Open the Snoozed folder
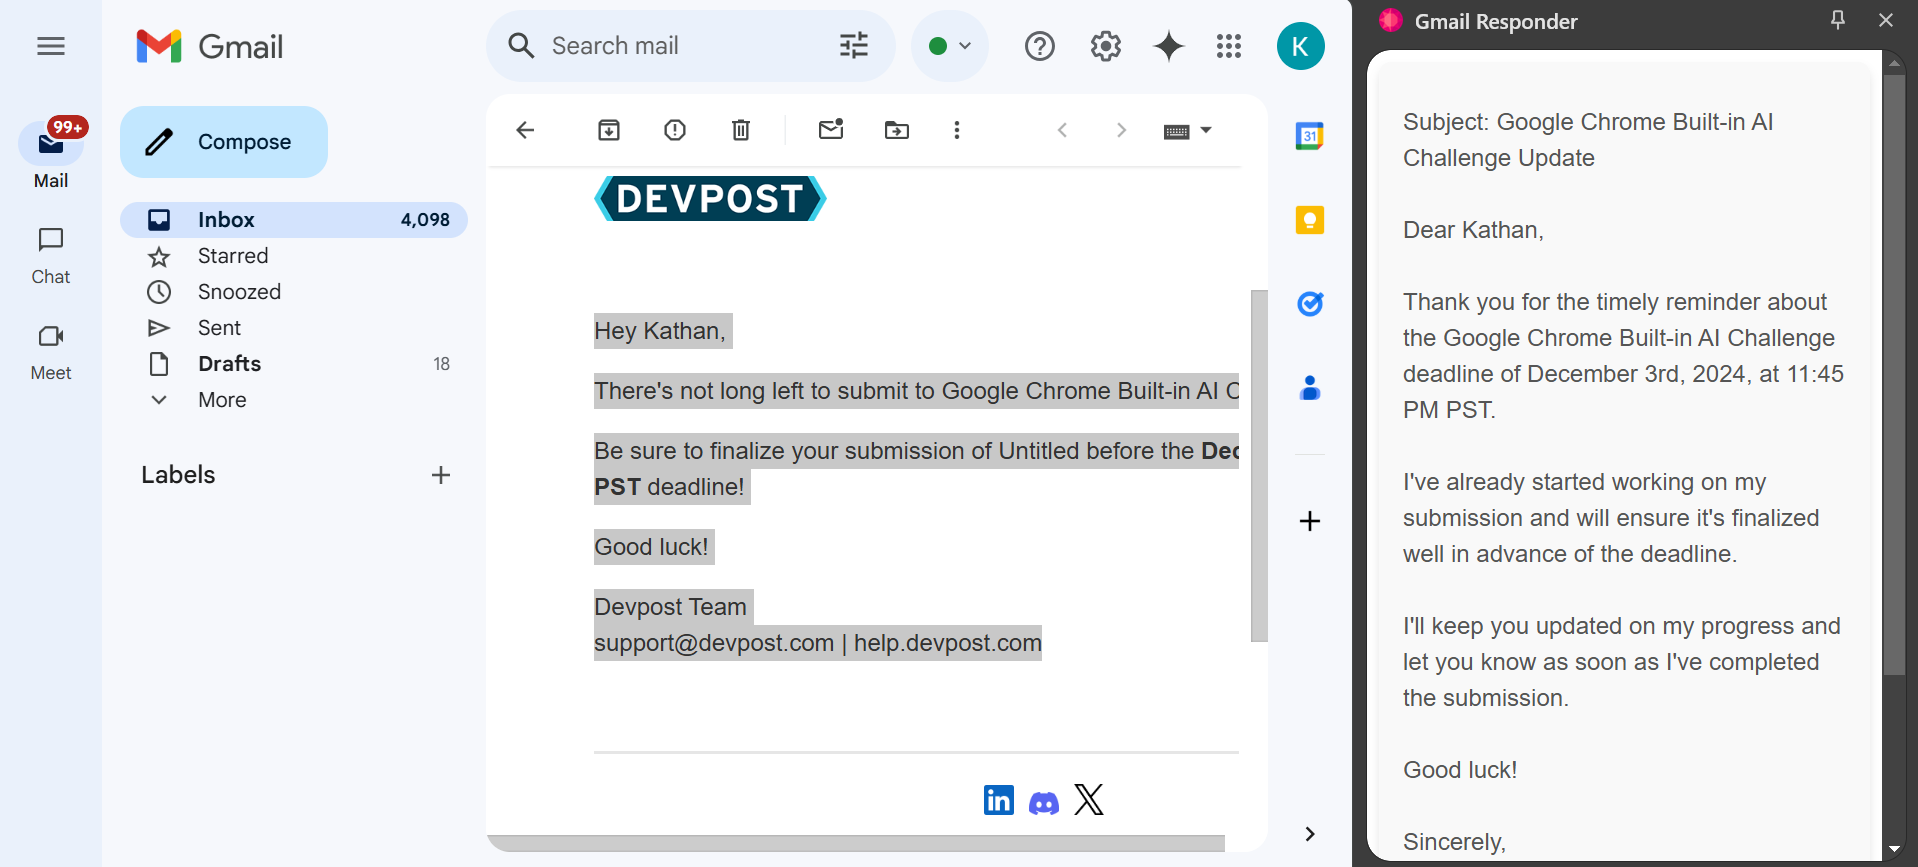Viewport: 1918px width, 867px height. [294, 292]
